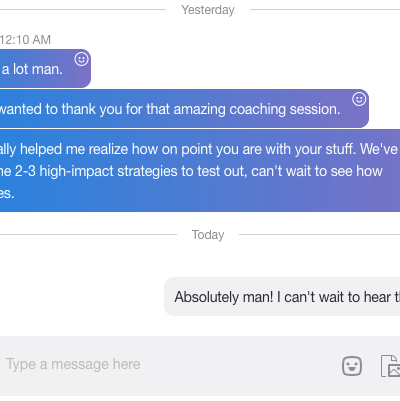
Task: Attach an image or file to message
Action: (x=391, y=366)
